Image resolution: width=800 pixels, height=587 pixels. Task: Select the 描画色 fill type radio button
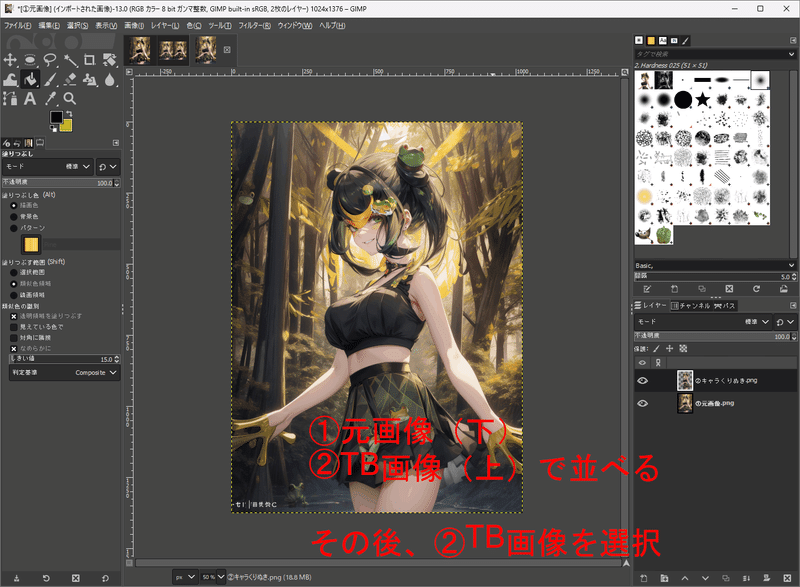14,206
